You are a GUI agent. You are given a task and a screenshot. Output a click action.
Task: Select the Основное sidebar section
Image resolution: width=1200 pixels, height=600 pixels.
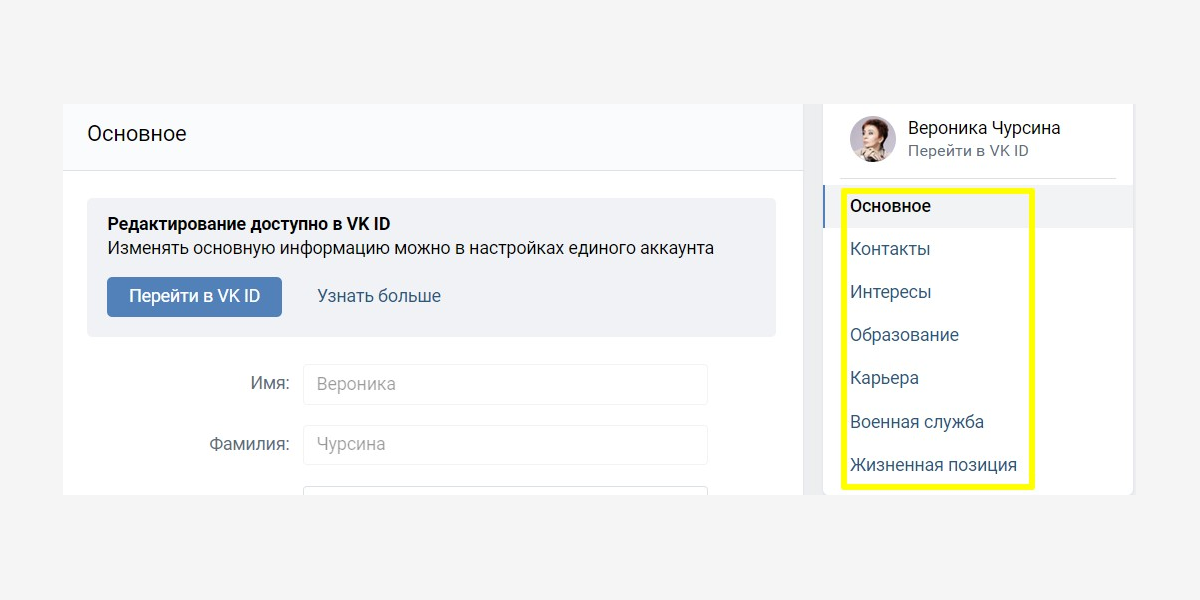click(x=890, y=206)
